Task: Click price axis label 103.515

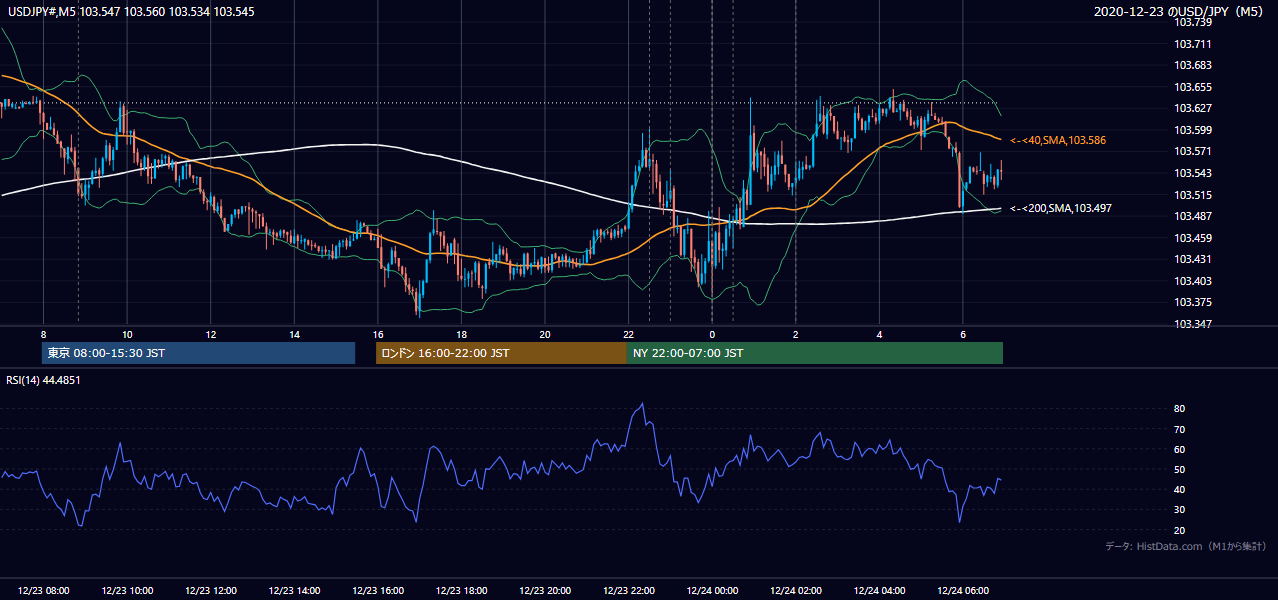Action: 1192,195
